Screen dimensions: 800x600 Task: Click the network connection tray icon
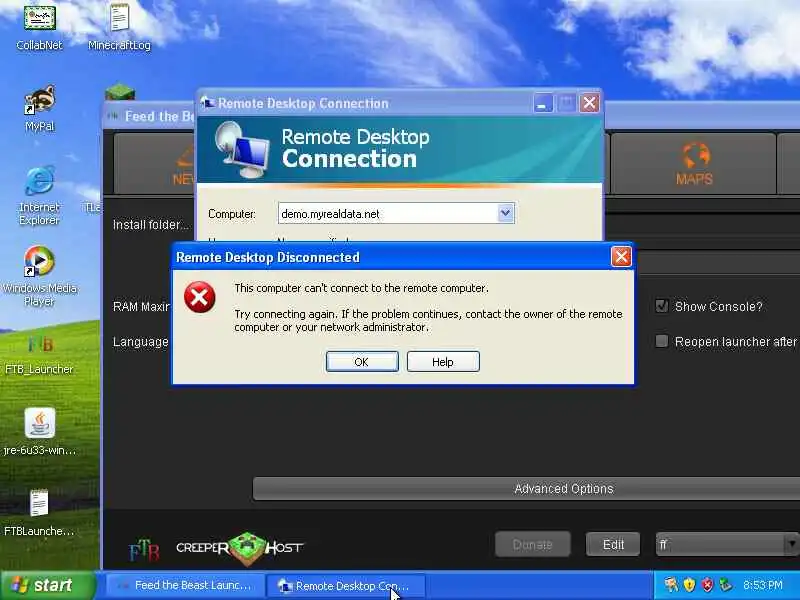pos(725,585)
